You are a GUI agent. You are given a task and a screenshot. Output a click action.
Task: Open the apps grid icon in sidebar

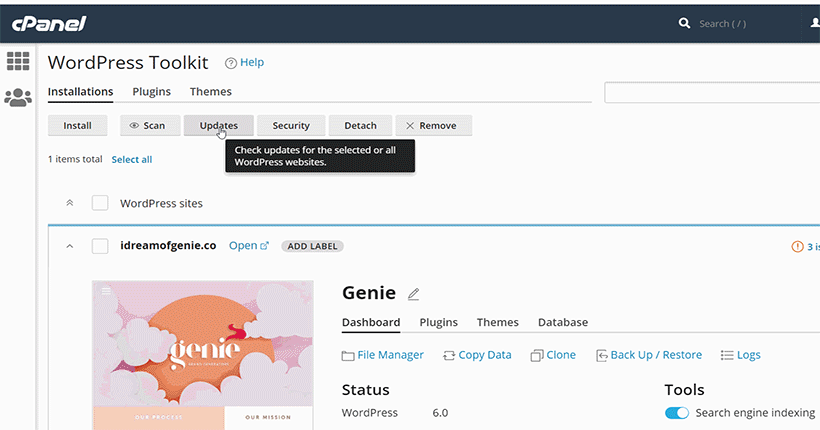pyautogui.click(x=18, y=61)
